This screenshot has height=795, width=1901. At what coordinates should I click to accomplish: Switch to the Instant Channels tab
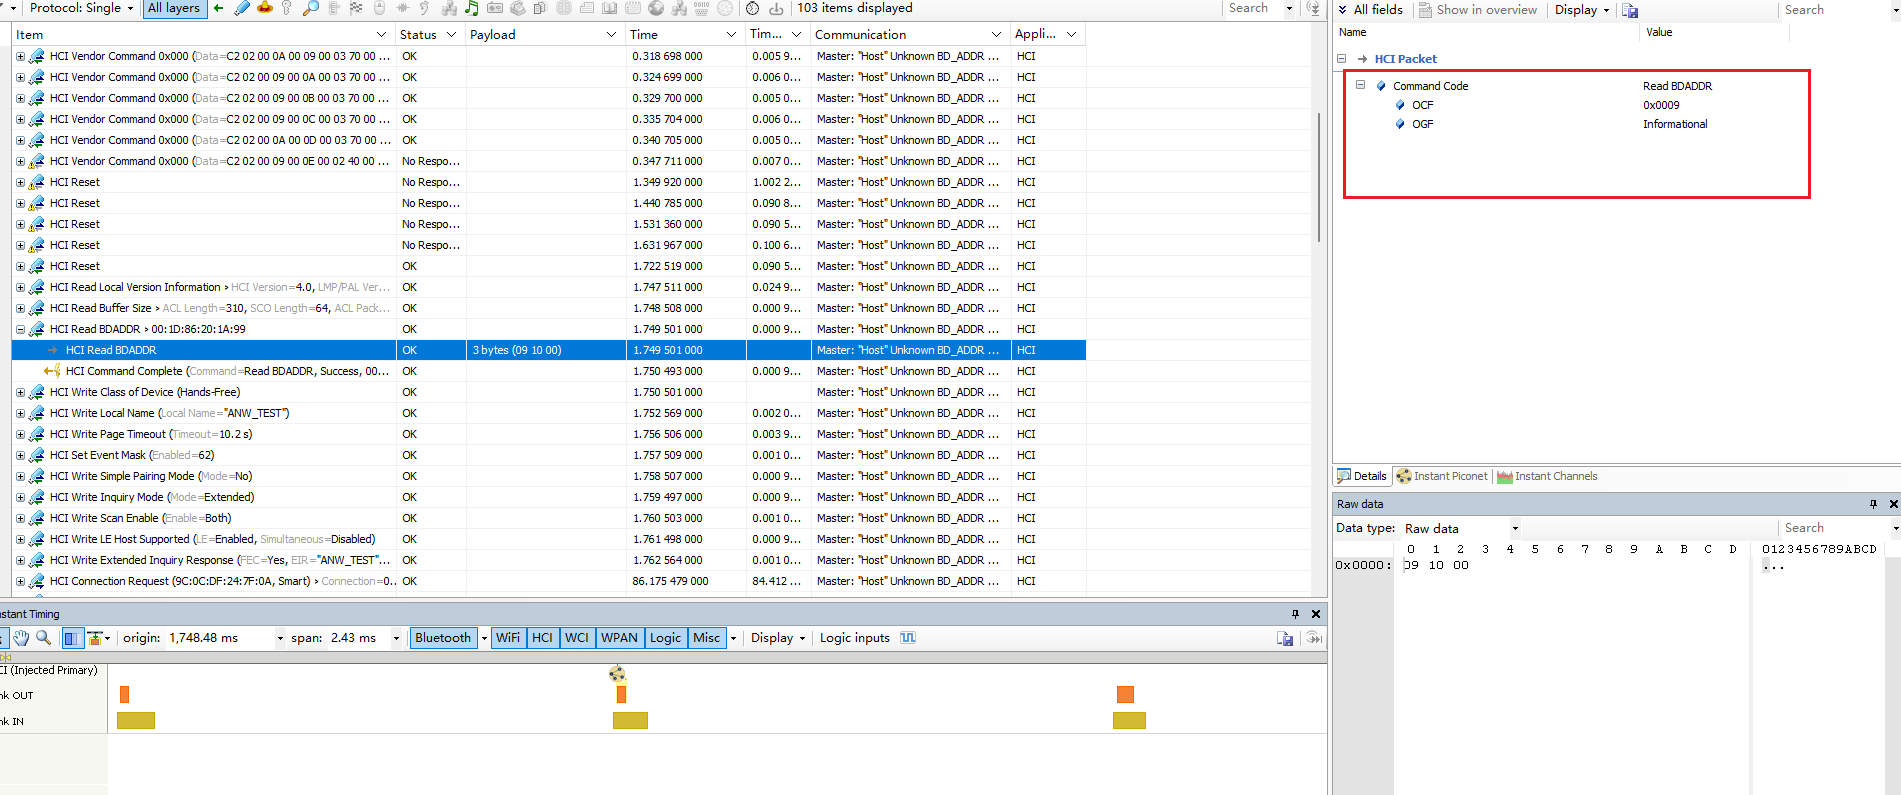point(1547,476)
